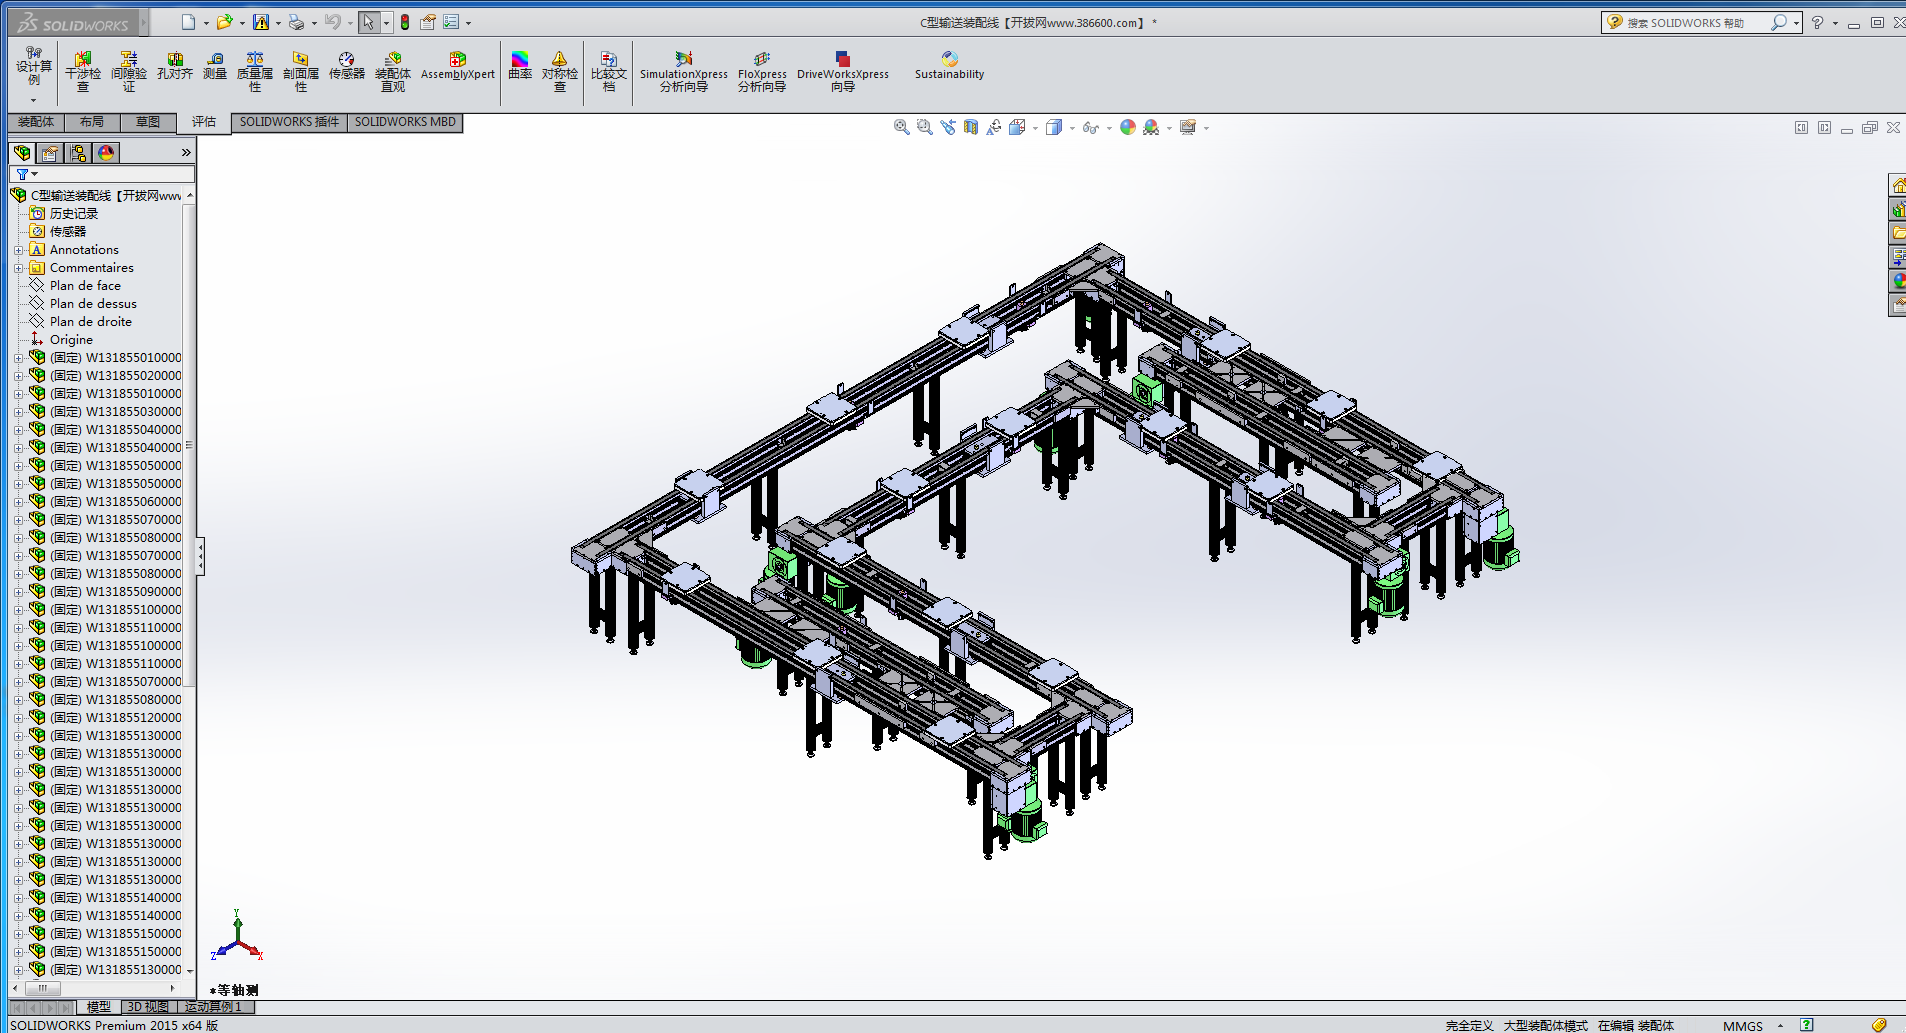This screenshot has width=1906, height=1033.
Task: Click the Zoom to Fit icon
Action: (x=901, y=127)
